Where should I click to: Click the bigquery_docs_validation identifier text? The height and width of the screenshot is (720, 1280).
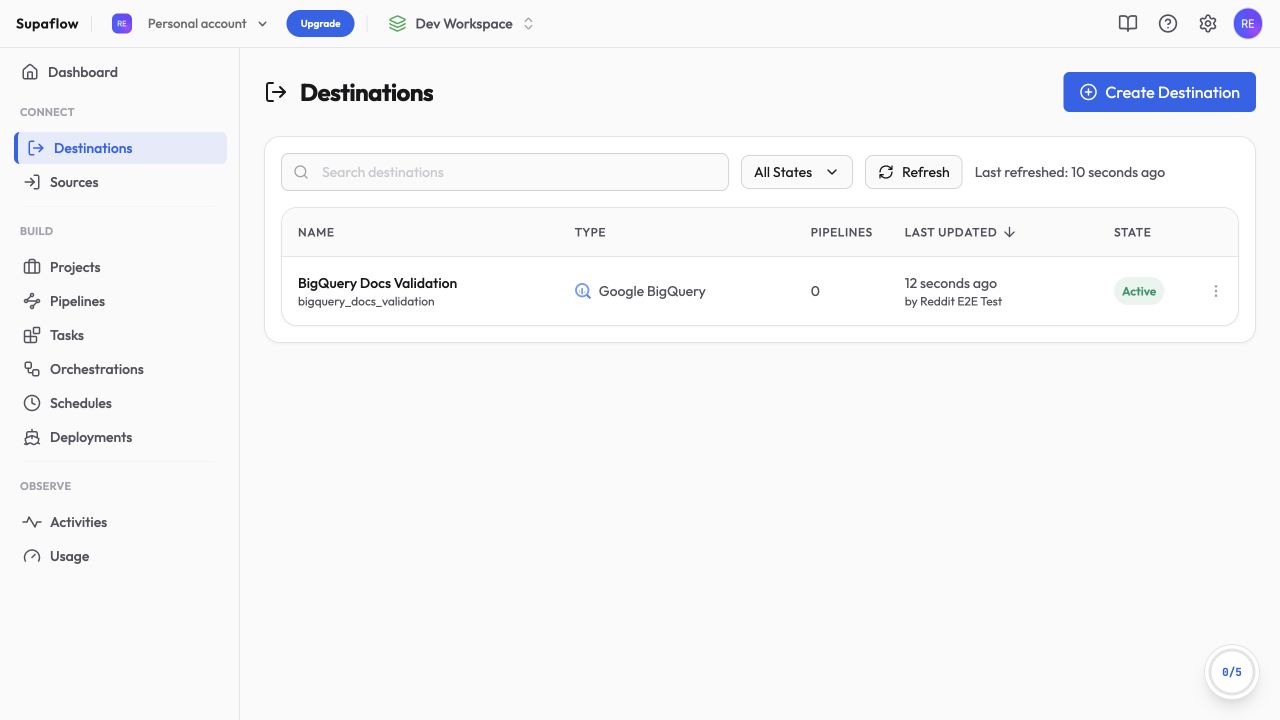[x=366, y=302]
